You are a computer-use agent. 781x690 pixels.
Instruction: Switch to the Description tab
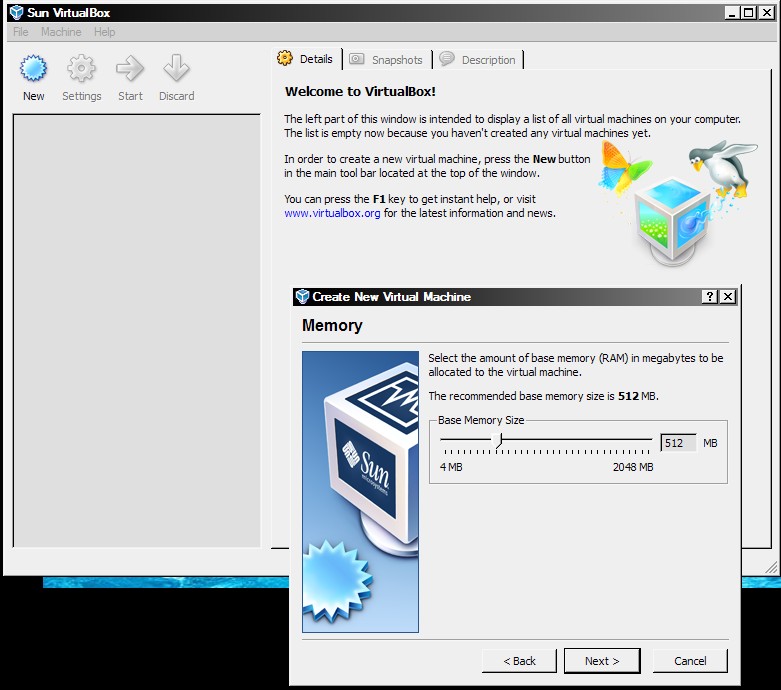pos(478,60)
